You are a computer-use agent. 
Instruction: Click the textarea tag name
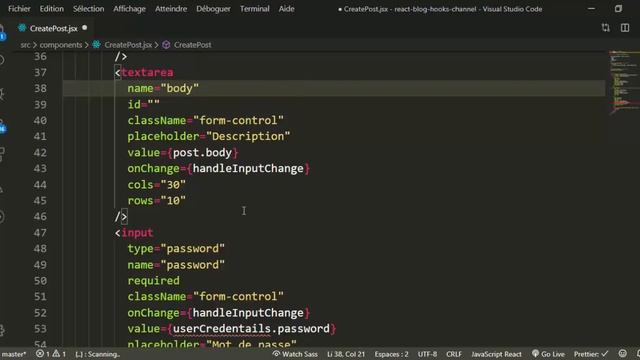[147, 72]
